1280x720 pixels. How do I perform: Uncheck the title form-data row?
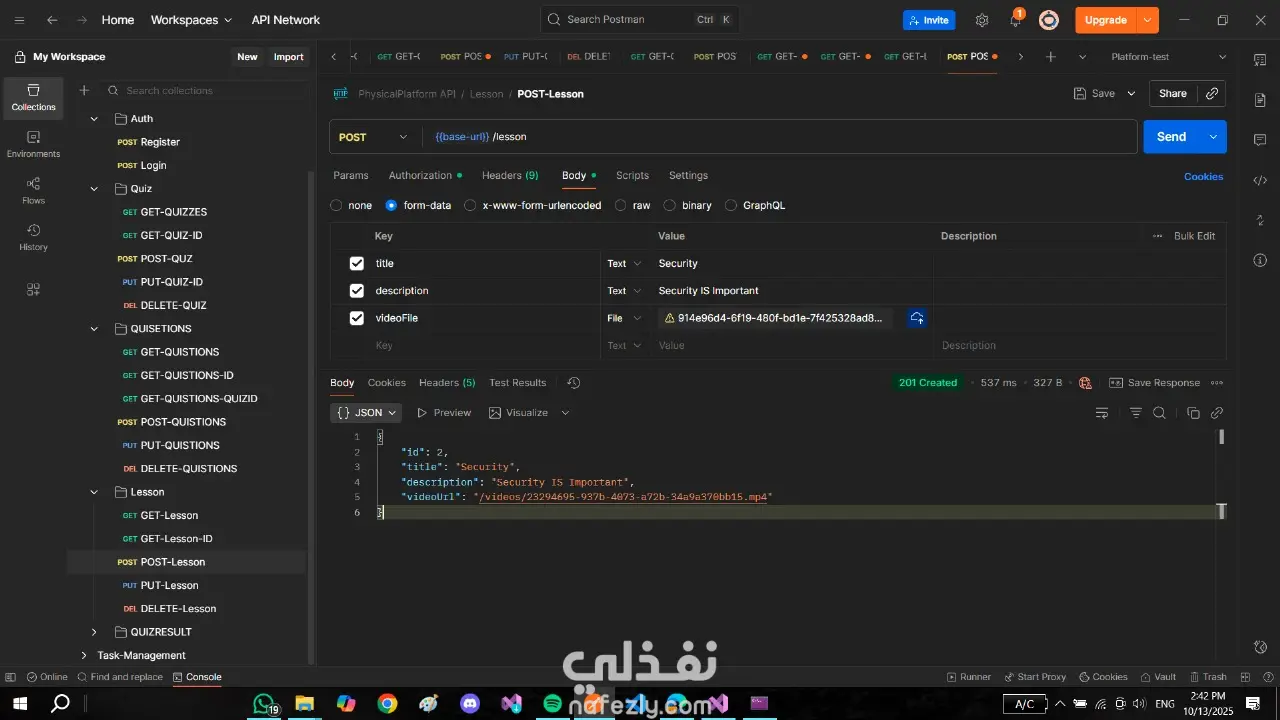pos(357,264)
